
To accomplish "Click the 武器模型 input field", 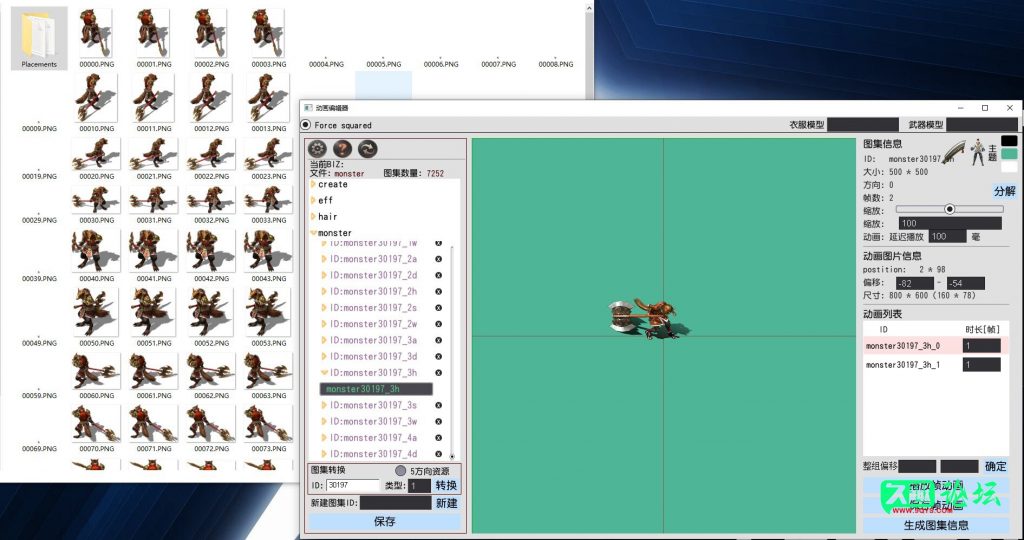I will pos(982,125).
